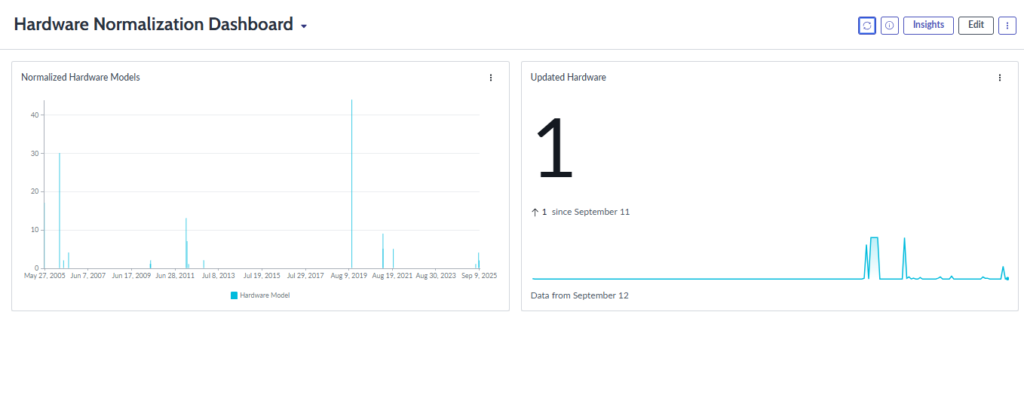Open the dashboard info icon
1024x413 pixels.
tap(889, 25)
